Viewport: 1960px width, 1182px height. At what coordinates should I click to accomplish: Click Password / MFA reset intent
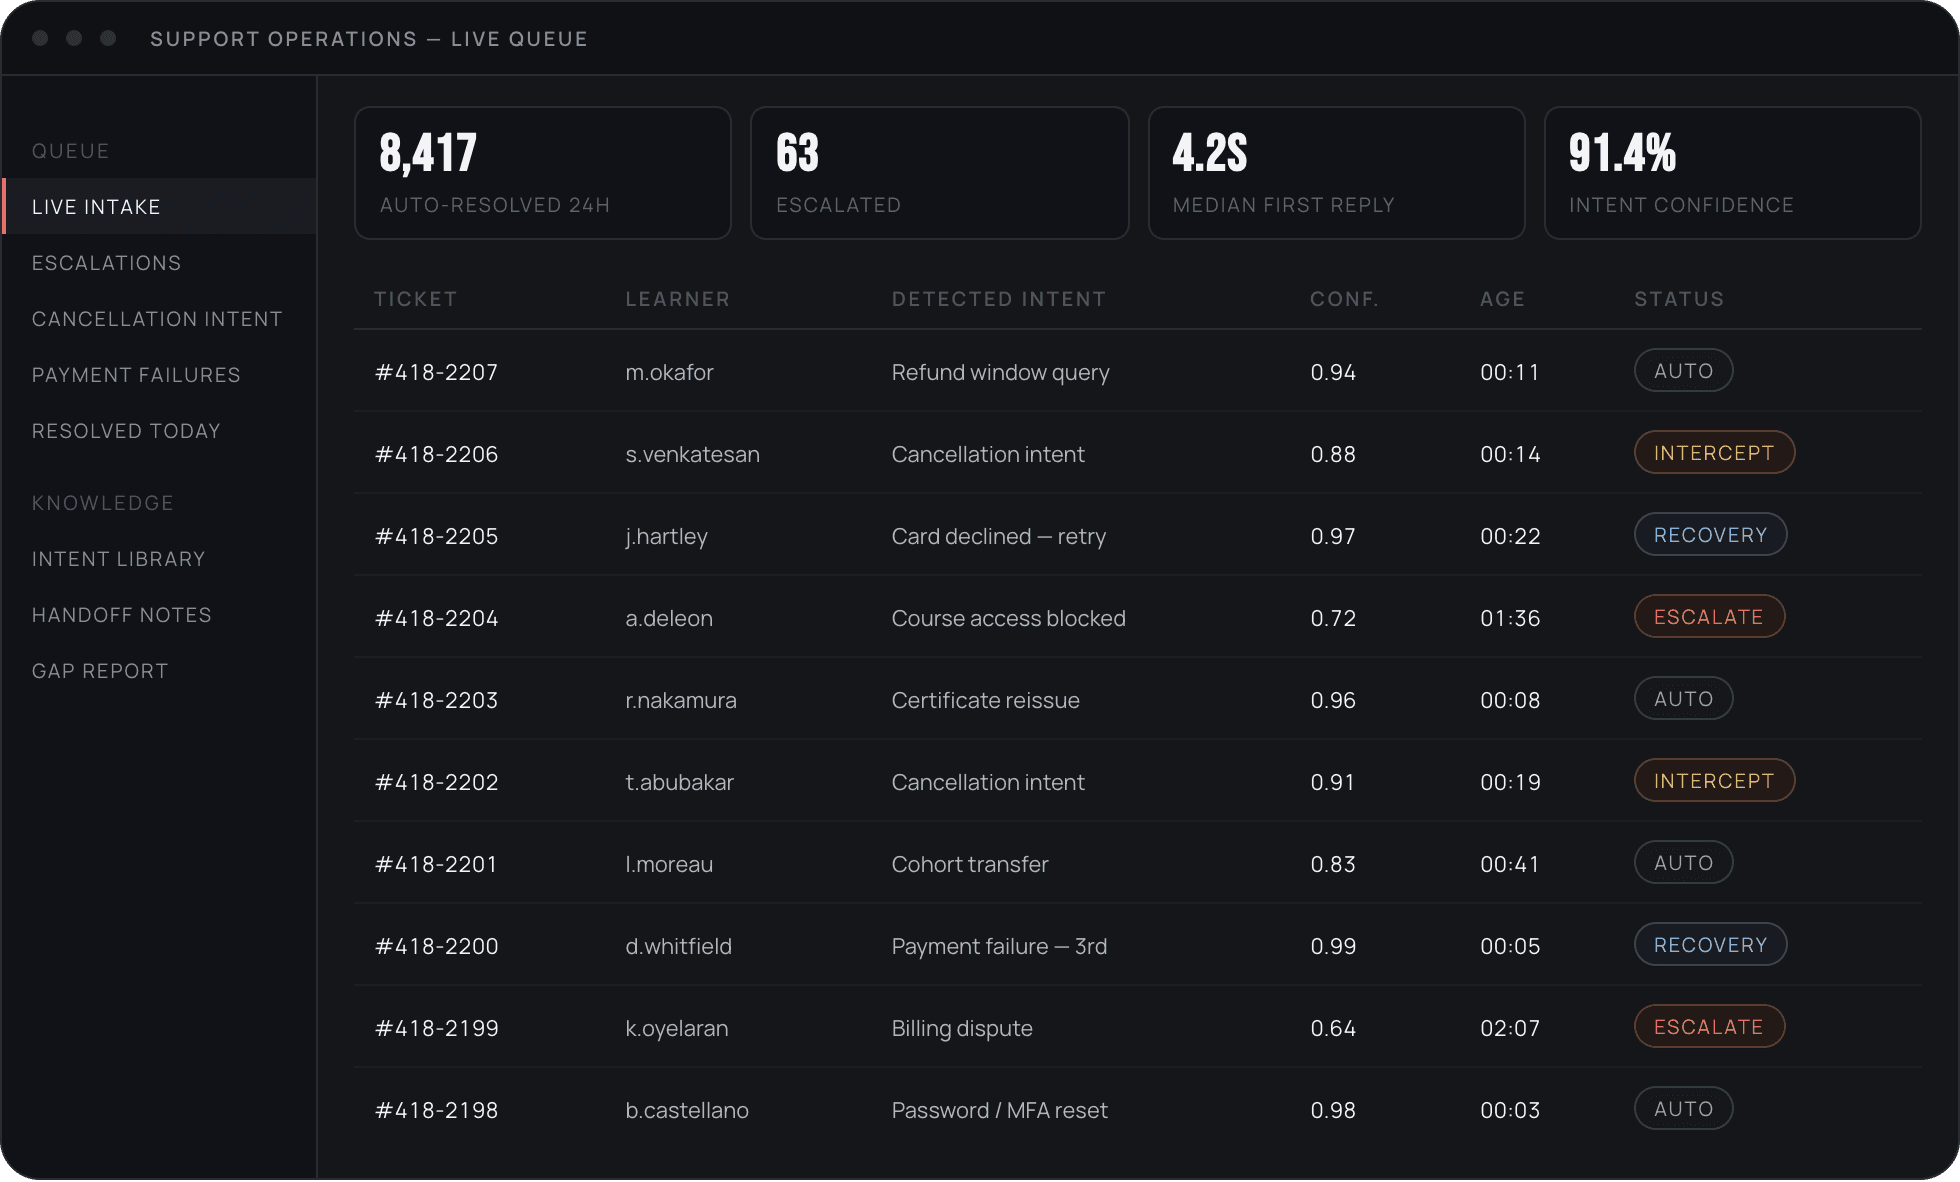pos(999,1110)
